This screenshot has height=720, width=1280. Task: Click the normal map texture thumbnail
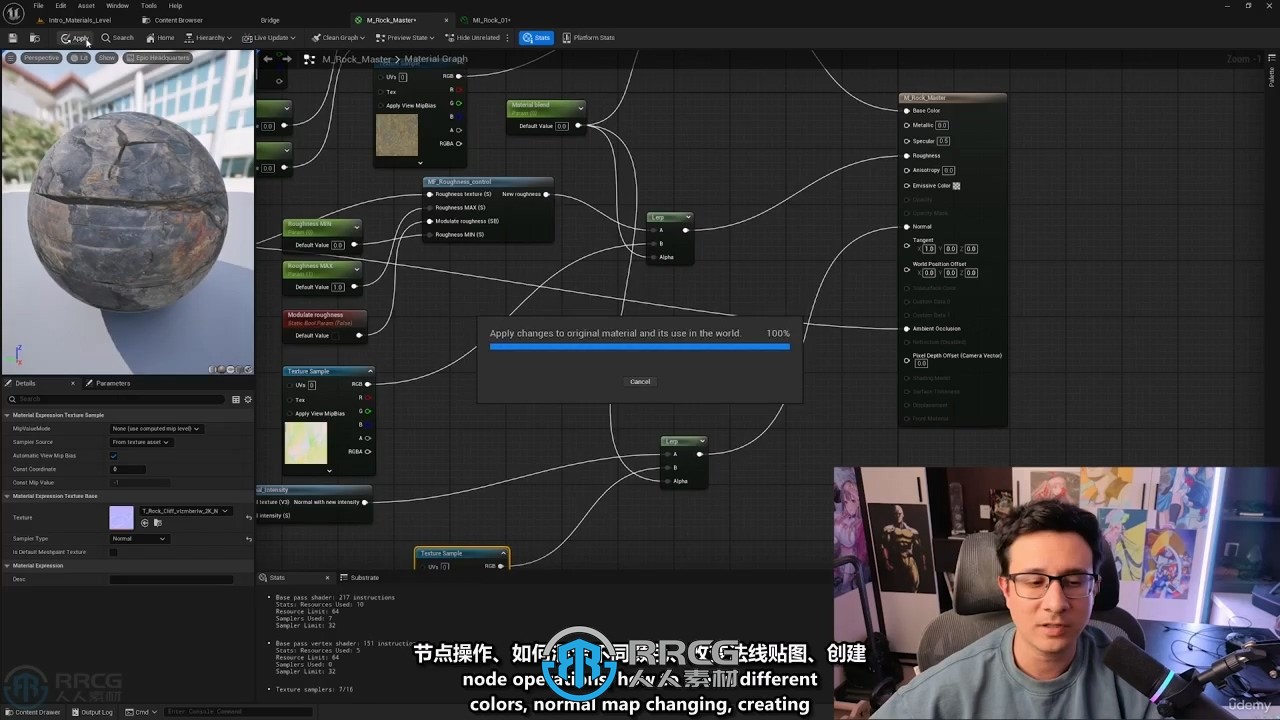121,518
